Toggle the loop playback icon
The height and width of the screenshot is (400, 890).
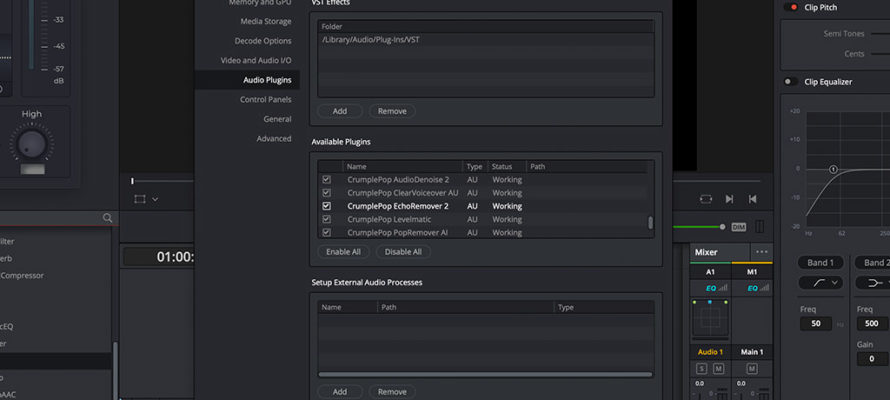(706, 199)
